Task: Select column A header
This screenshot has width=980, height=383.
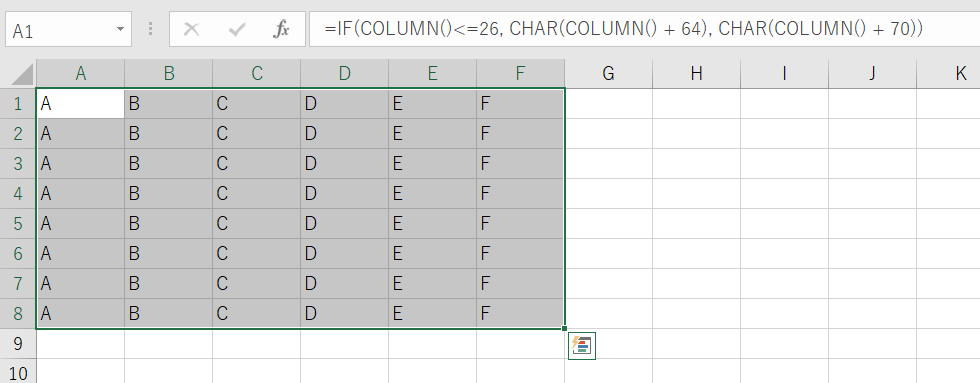Action: click(81, 74)
